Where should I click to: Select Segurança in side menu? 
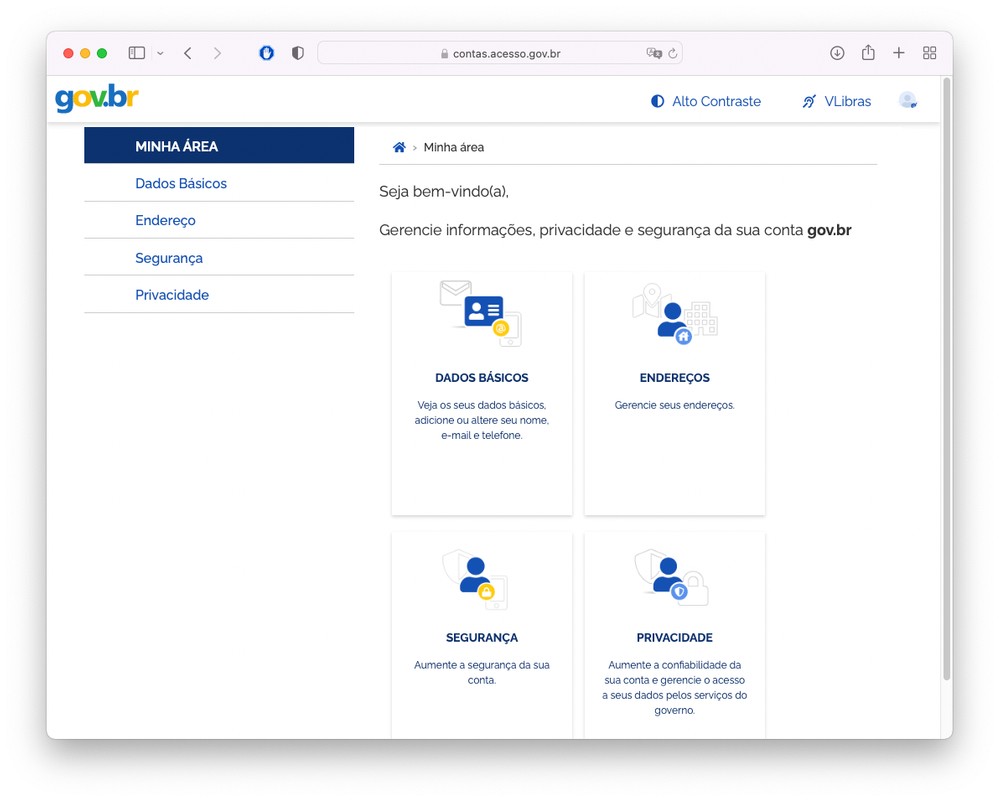tap(169, 258)
